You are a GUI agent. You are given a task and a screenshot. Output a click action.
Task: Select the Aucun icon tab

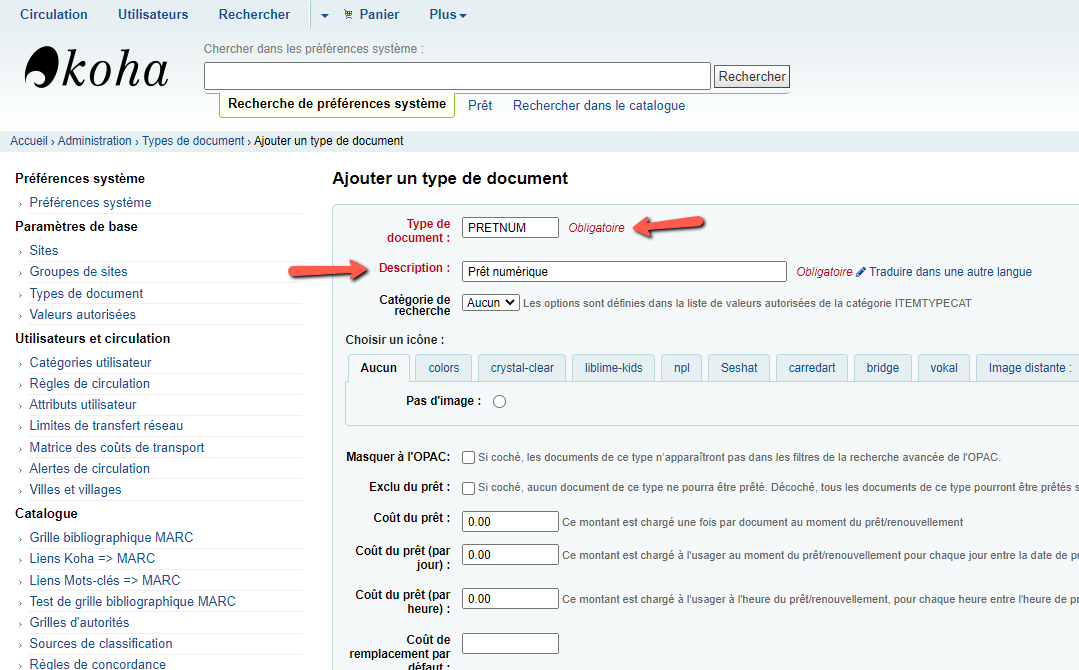pos(378,368)
